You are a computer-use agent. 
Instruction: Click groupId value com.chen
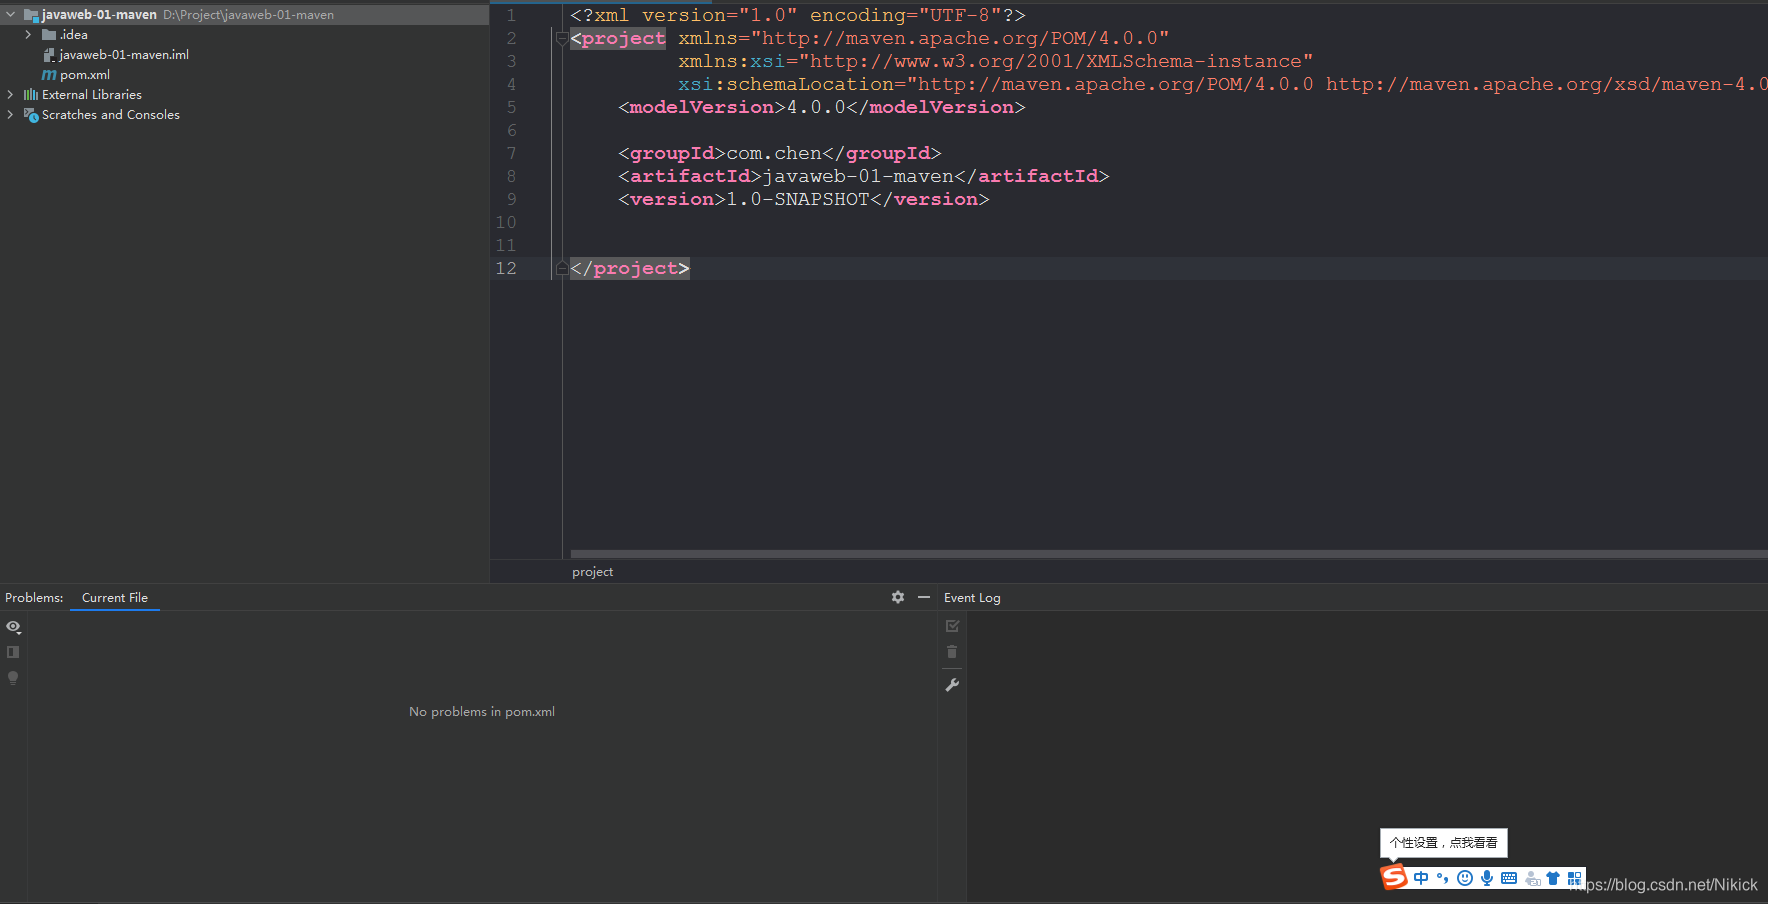(x=774, y=153)
